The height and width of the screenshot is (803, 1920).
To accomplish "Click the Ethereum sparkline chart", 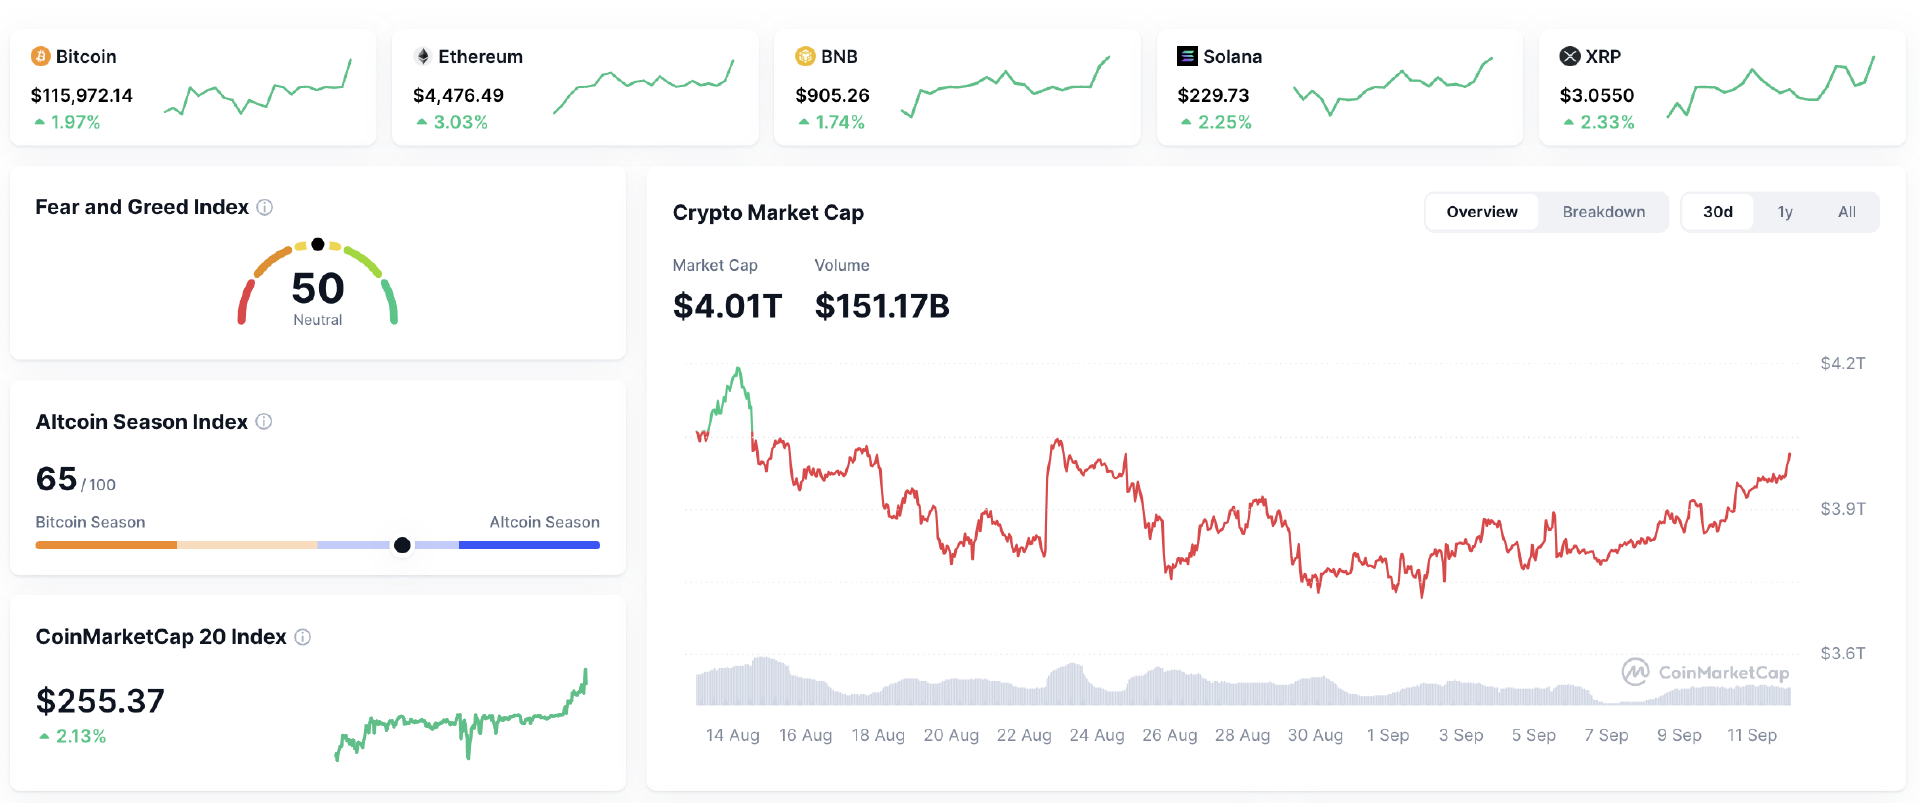I will [643, 87].
